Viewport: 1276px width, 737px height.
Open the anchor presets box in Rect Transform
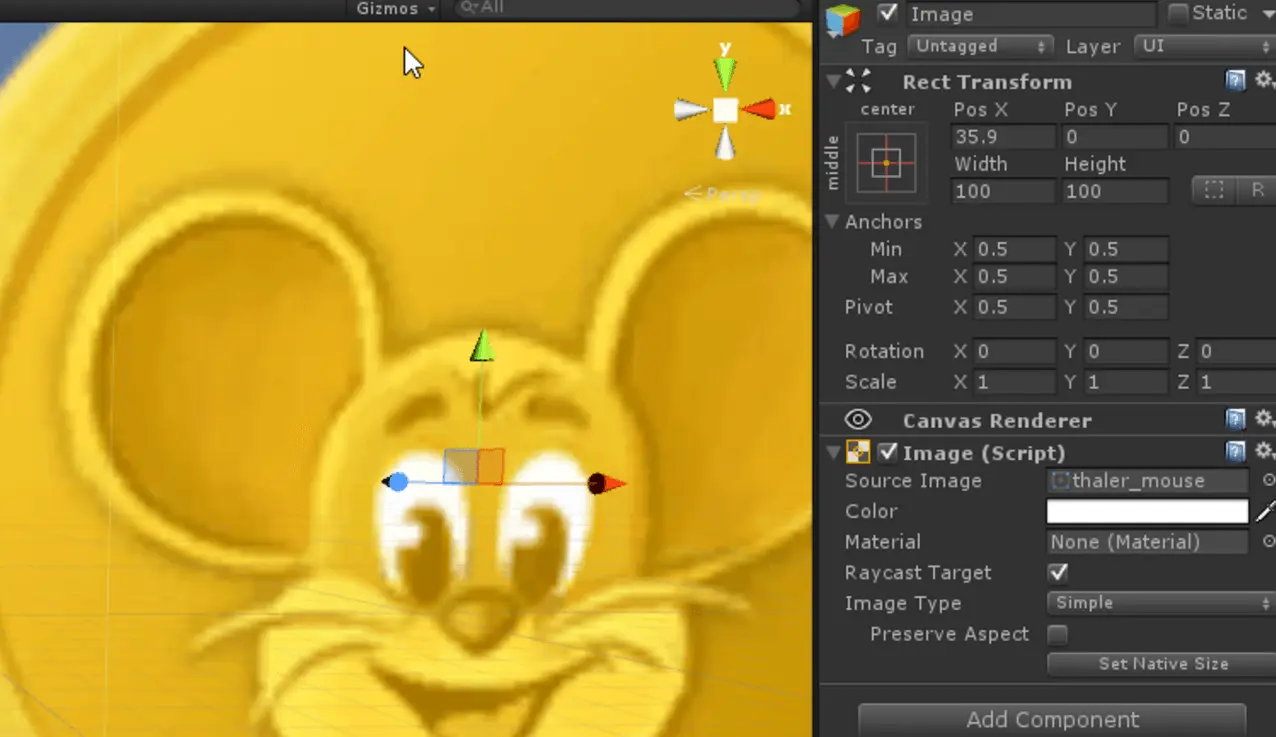[886, 162]
